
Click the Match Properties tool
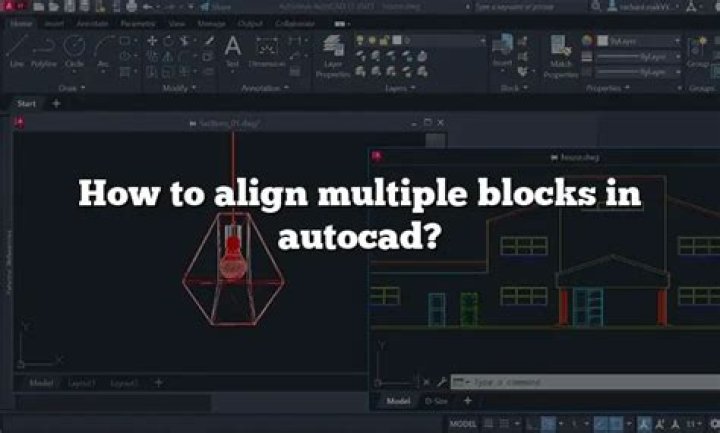pos(560,56)
